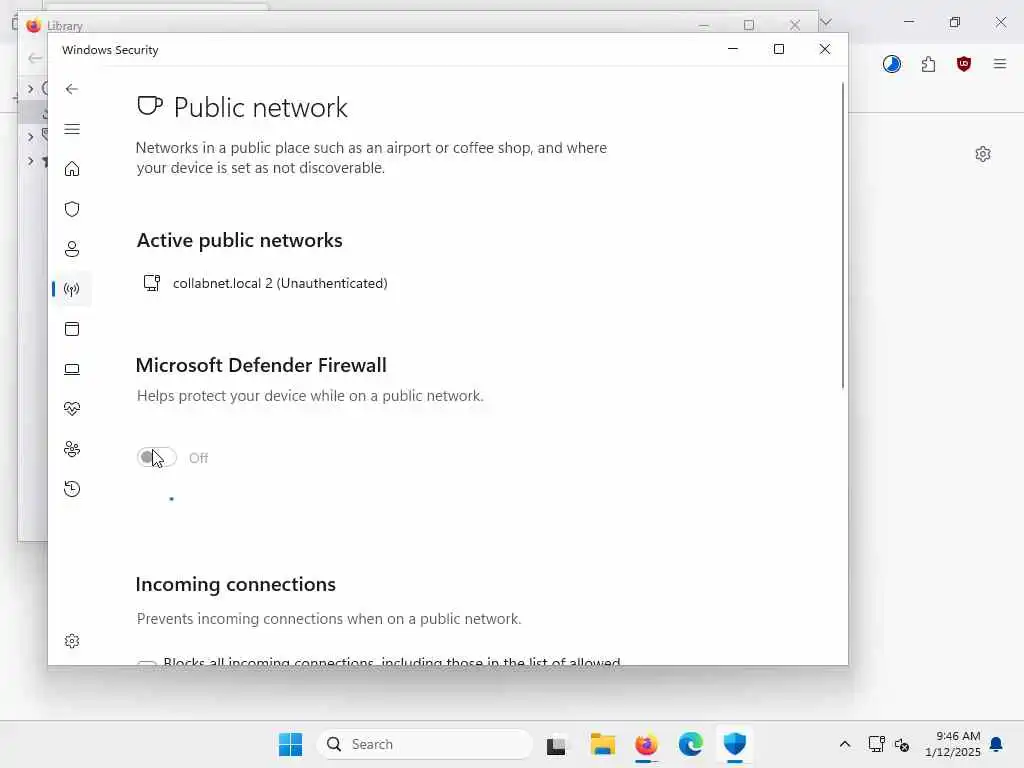Screen dimensions: 1024x768
Task: Open notifications bell icon
Action: pyautogui.click(x=996, y=744)
